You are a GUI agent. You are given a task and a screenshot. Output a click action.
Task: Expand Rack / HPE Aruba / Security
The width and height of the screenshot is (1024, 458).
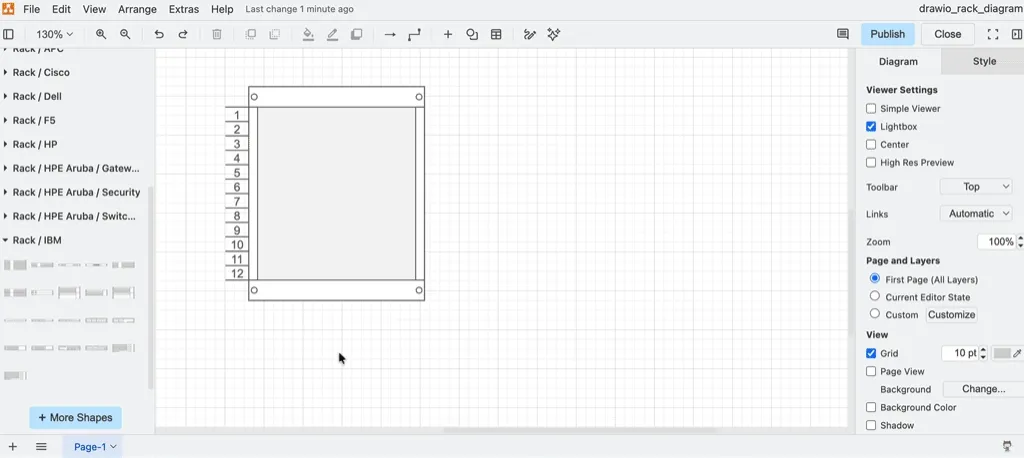tap(76, 192)
